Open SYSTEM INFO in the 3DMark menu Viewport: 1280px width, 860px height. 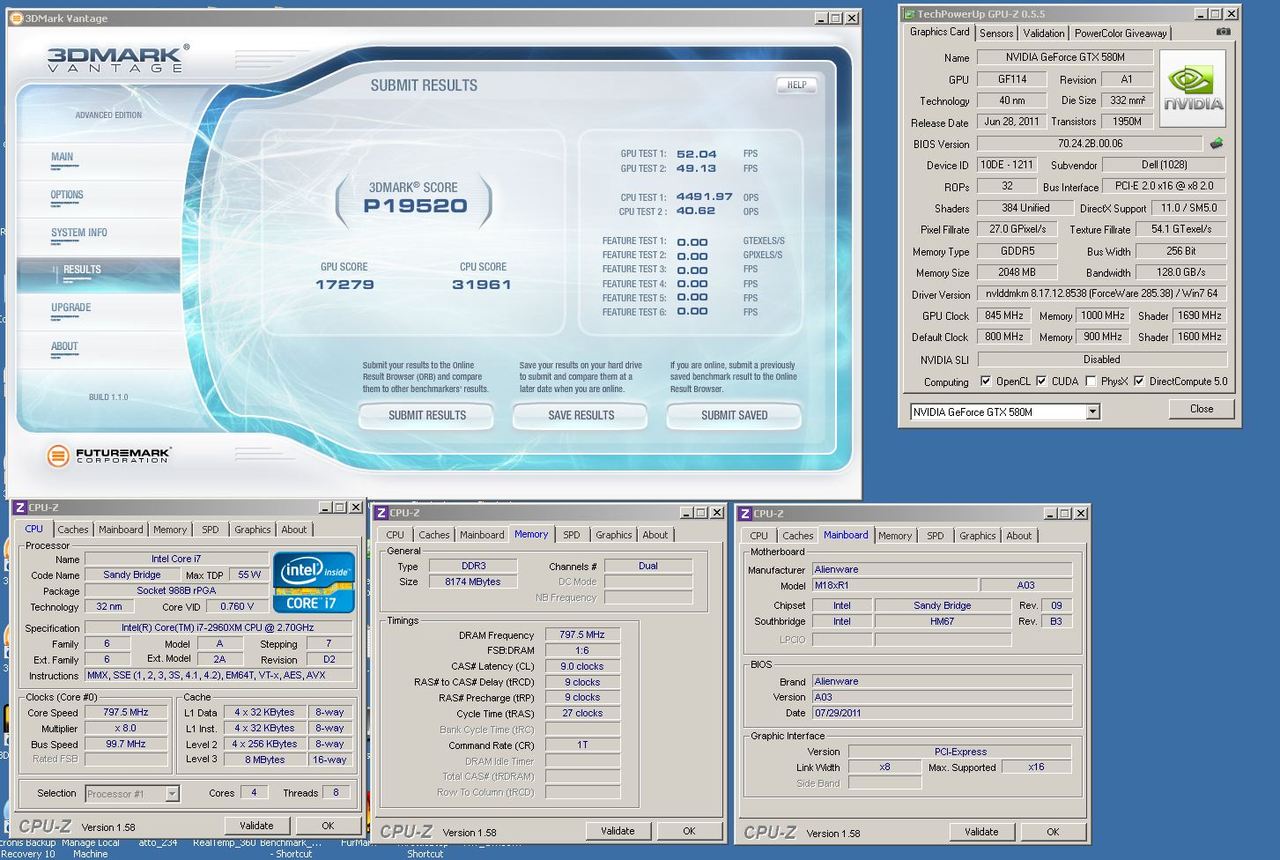[x=79, y=233]
